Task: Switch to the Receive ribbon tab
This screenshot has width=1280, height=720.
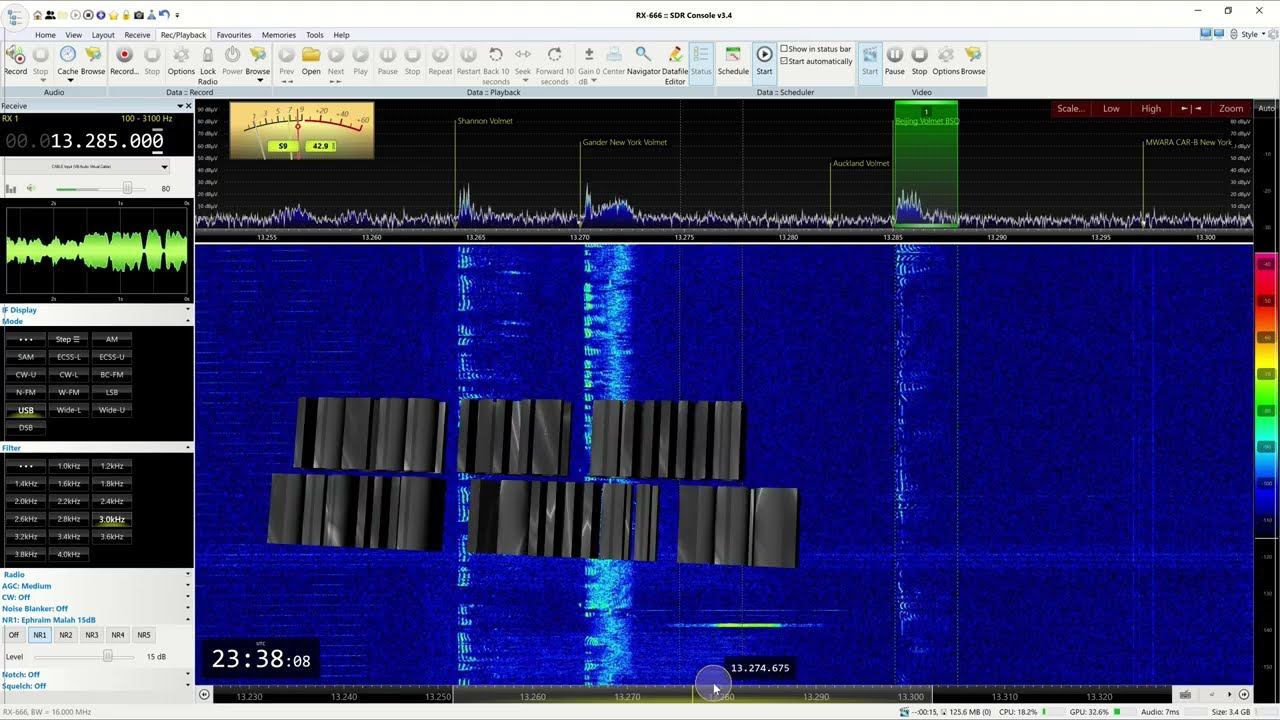Action: (x=137, y=35)
